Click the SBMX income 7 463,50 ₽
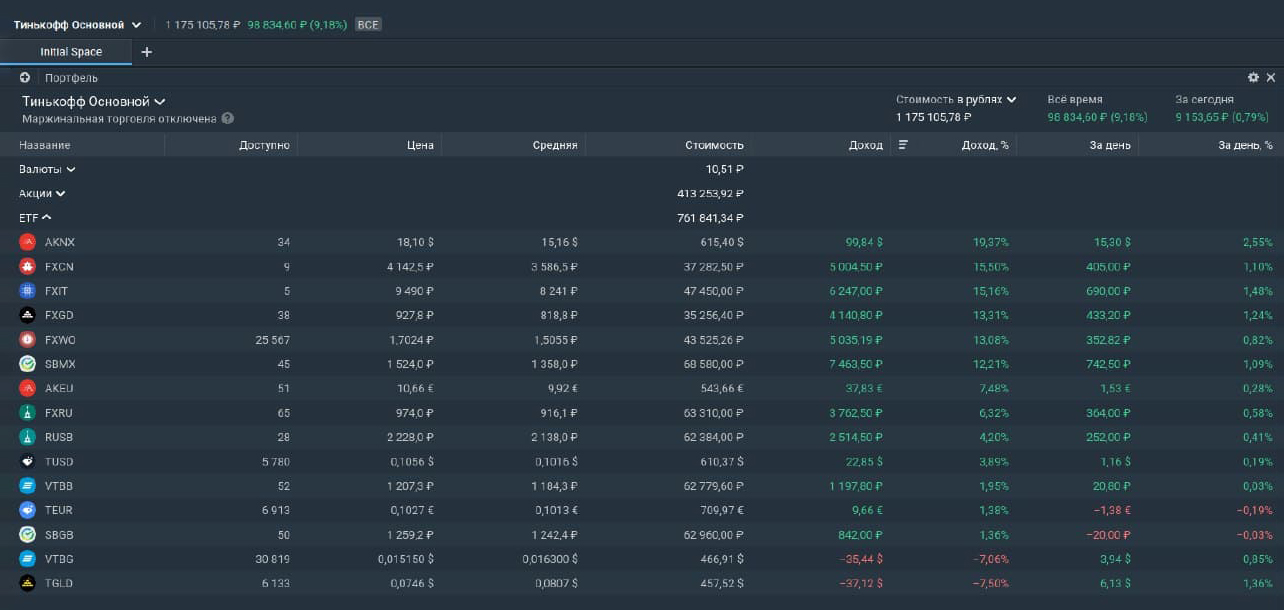 [x=856, y=364]
